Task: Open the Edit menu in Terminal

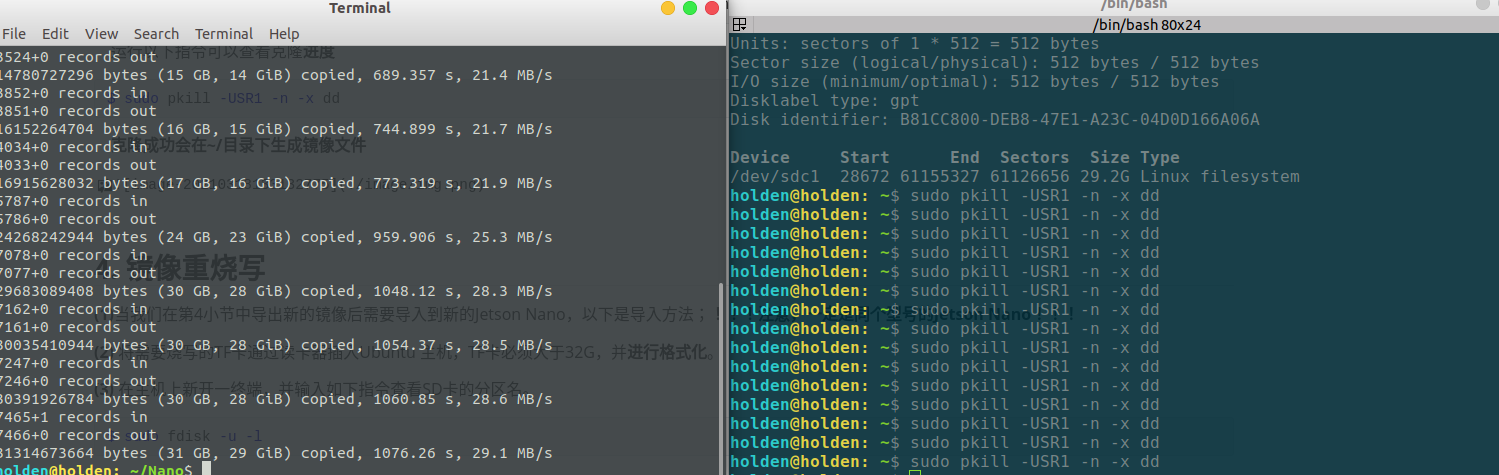Action: [x=56, y=34]
